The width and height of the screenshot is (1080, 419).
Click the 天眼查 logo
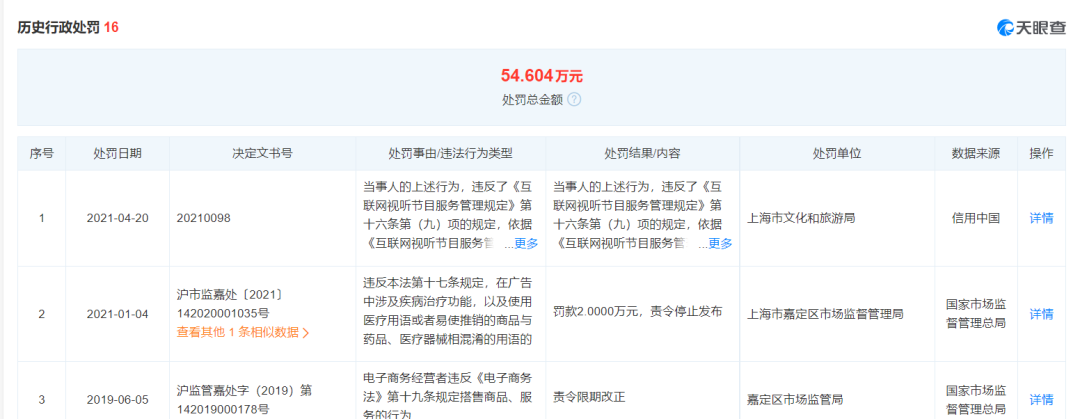coord(1031,28)
